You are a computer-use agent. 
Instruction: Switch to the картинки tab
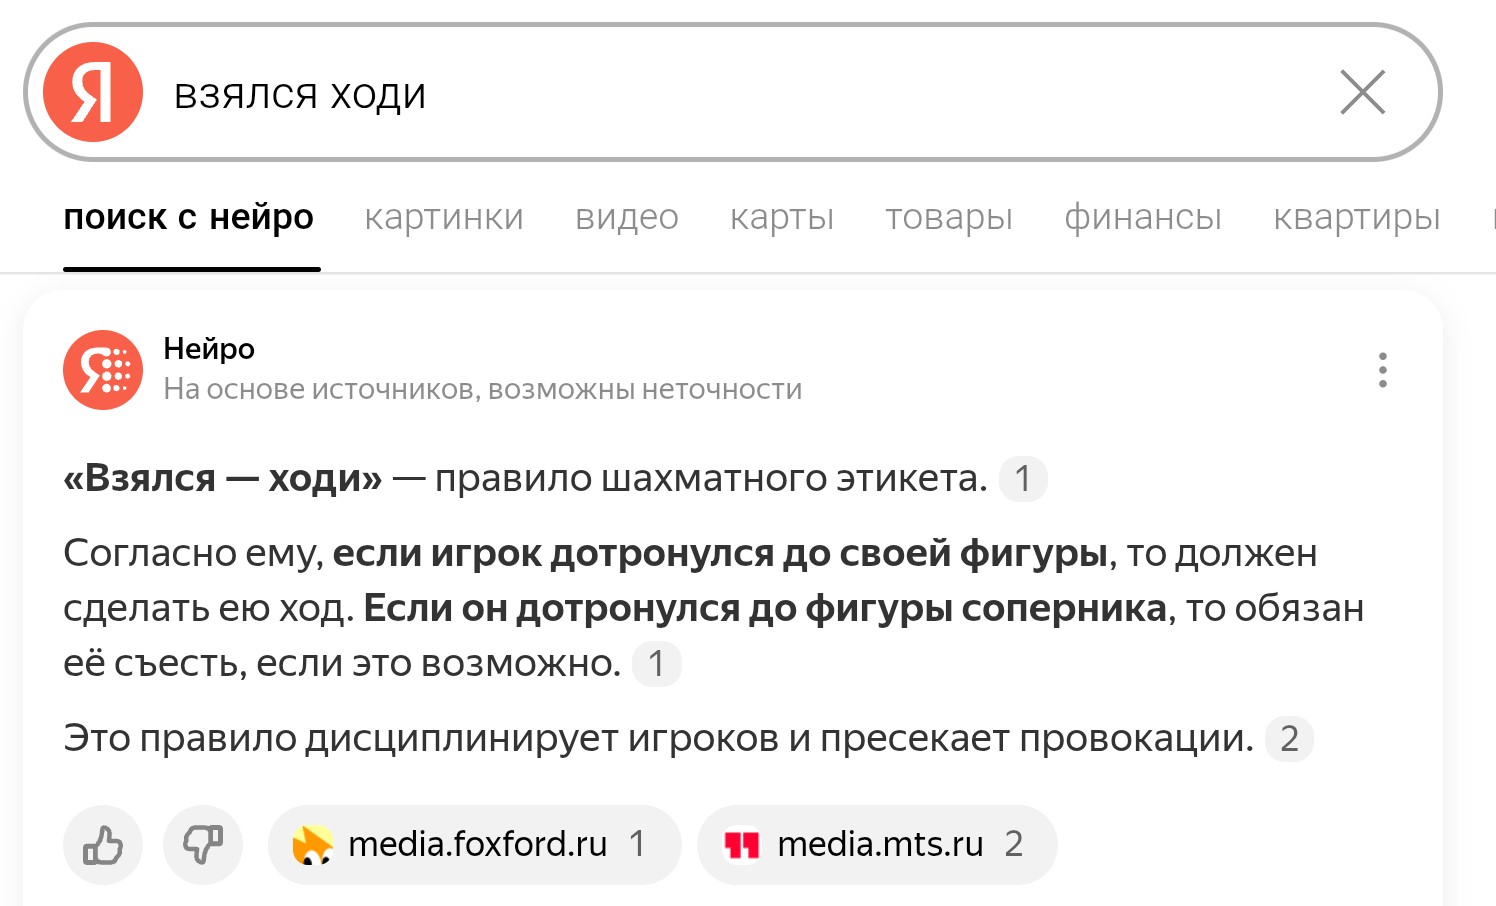click(444, 217)
